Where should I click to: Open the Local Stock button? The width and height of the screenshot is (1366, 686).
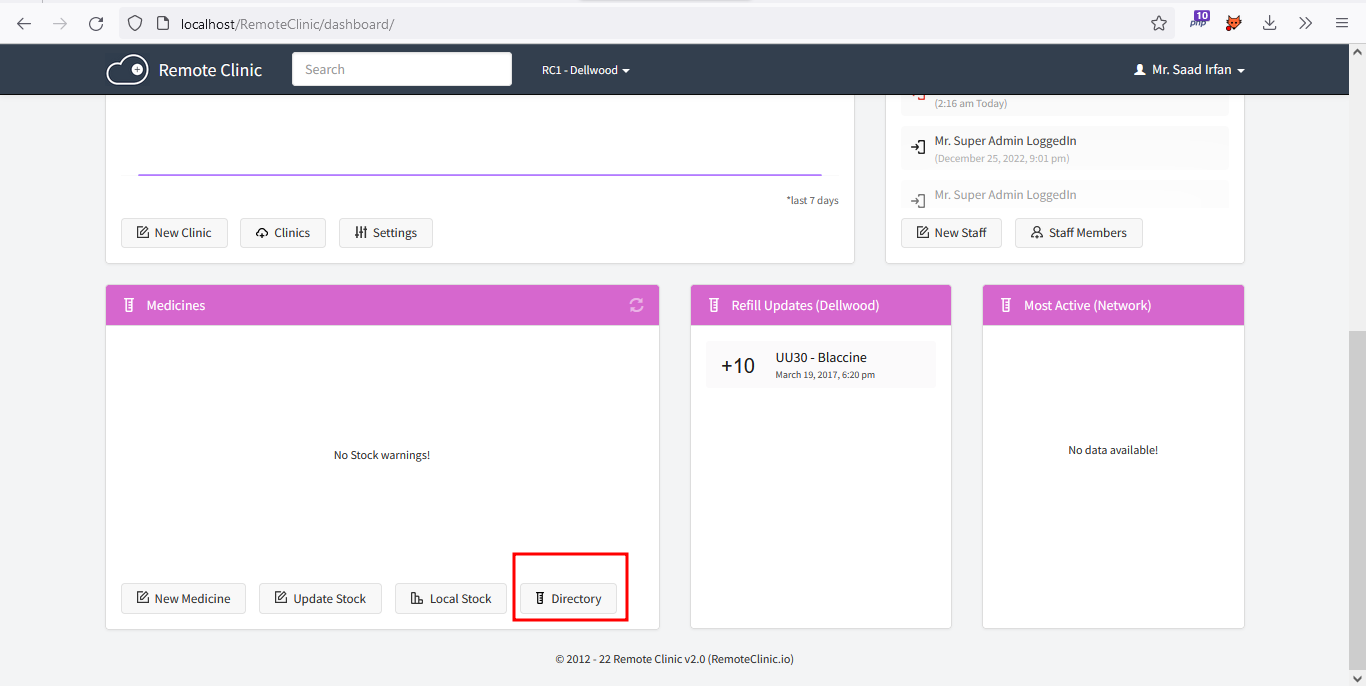(x=451, y=599)
